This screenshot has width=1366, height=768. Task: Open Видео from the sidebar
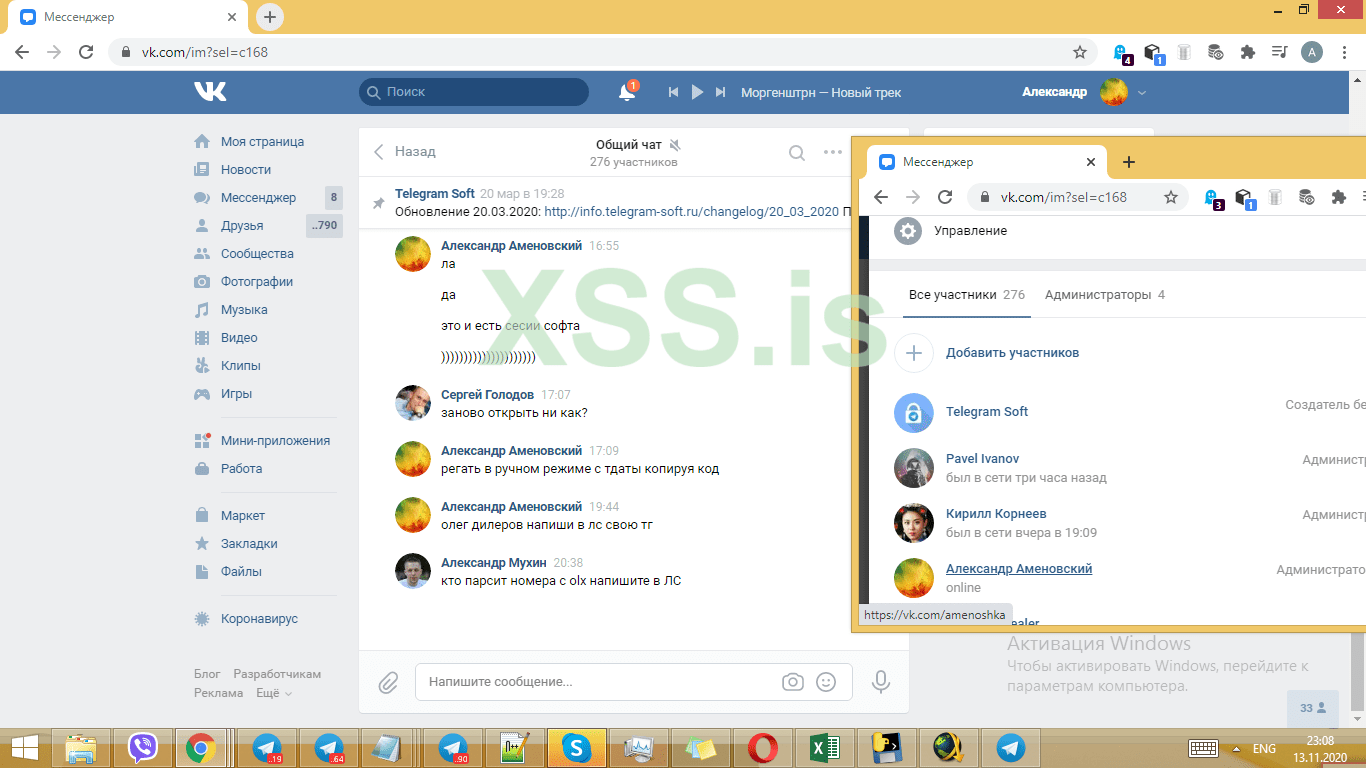[239, 338]
